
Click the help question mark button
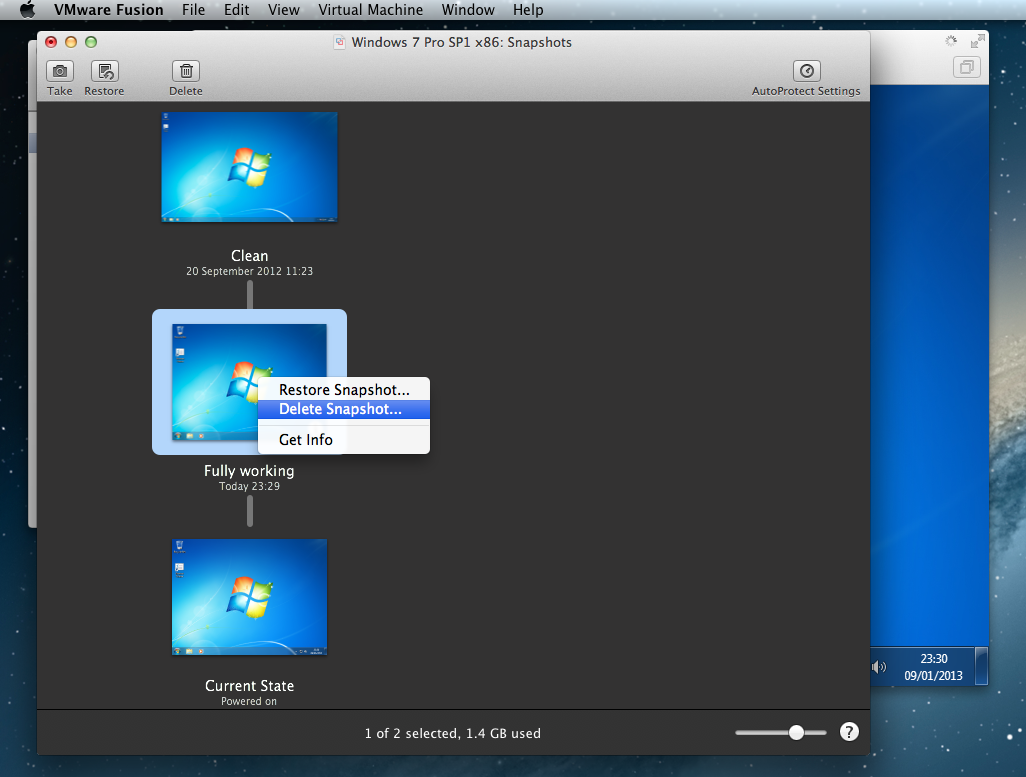(849, 733)
